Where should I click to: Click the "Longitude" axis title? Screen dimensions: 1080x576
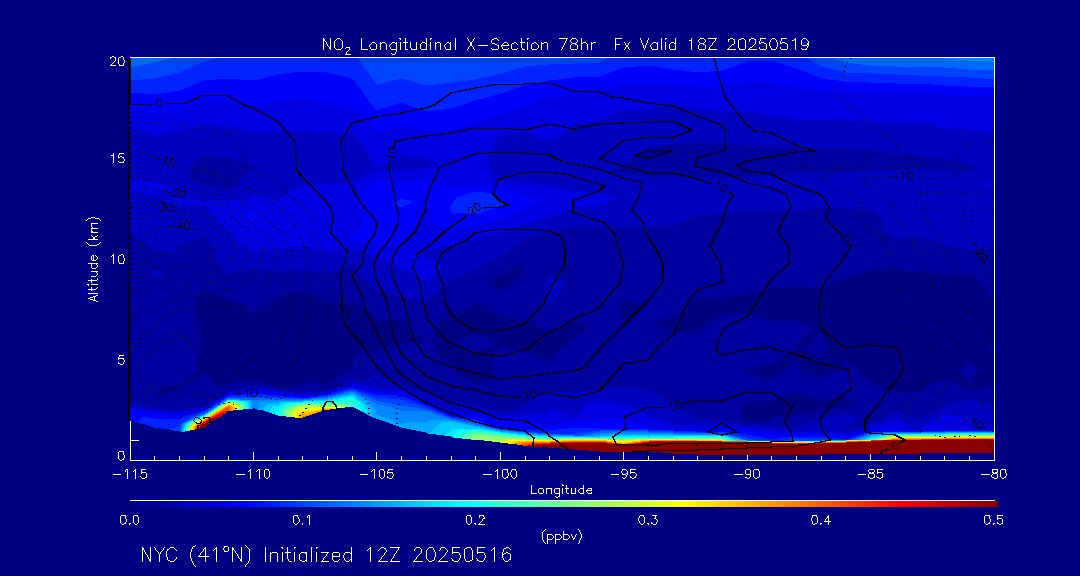click(561, 491)
